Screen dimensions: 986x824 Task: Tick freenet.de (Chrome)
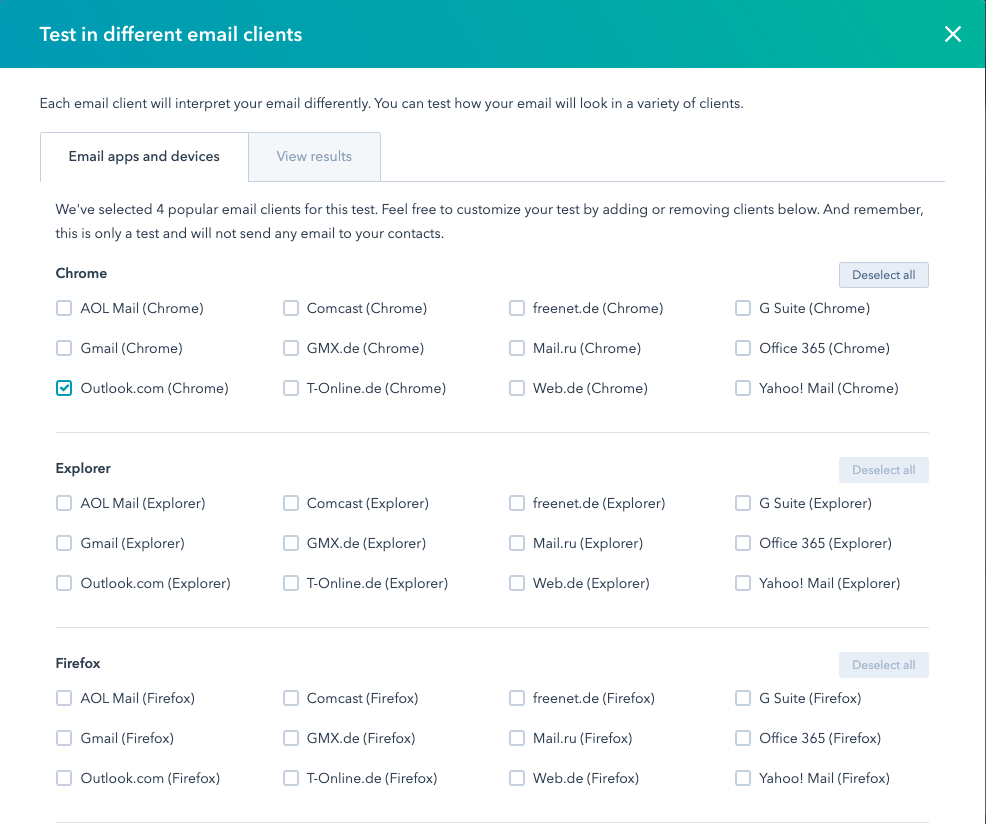(x=517, y=308)
